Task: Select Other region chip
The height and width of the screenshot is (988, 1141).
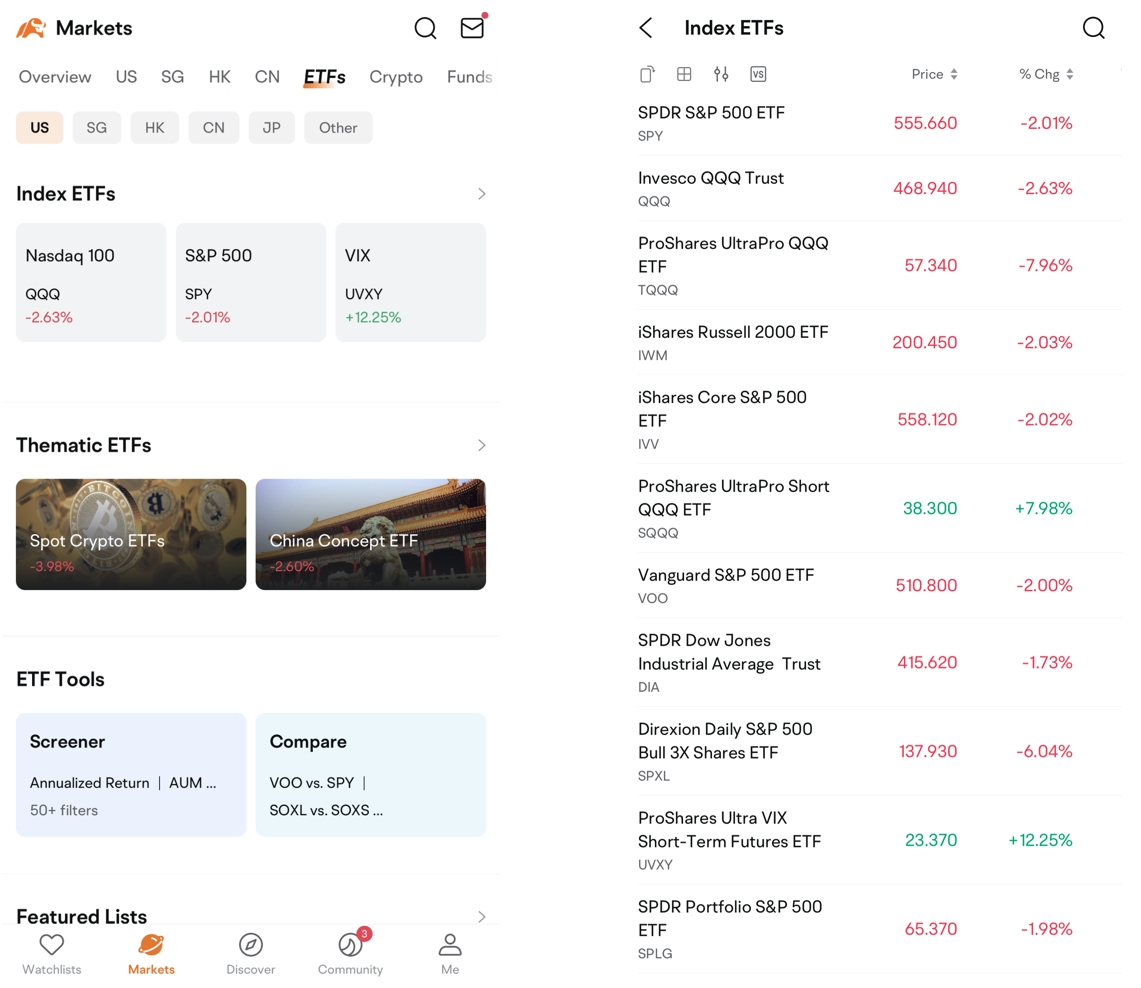Action: [x=338, y=127]
